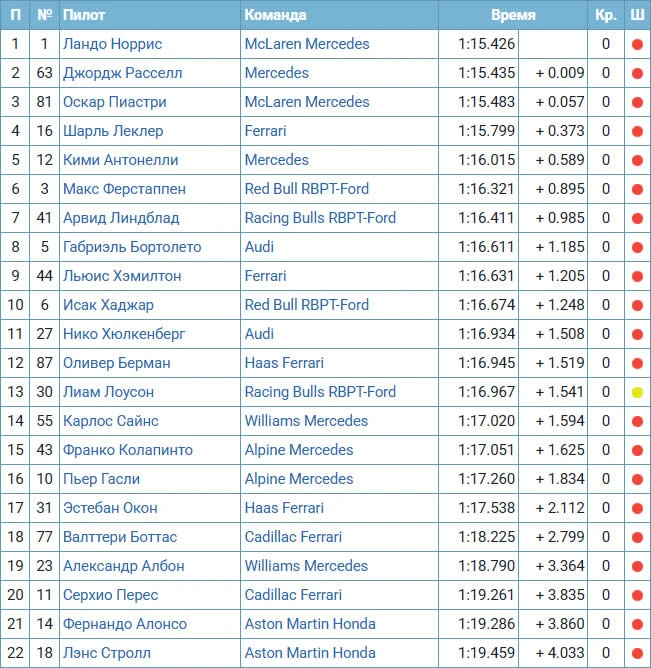Click red tyre dot in Перес row
The height and width of the screenshot is (668, 651).
(637, 595)
